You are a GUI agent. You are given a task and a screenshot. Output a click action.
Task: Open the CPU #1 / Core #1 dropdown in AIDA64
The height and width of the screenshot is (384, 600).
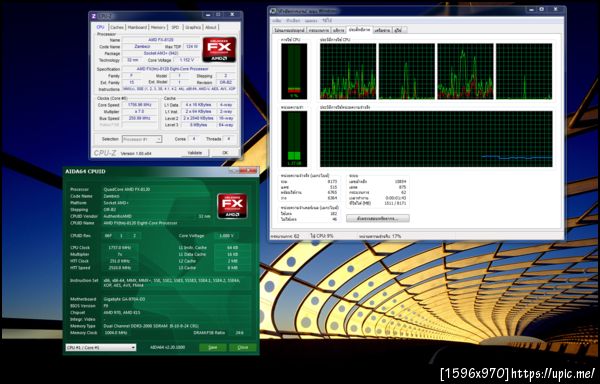click(101, 347)
